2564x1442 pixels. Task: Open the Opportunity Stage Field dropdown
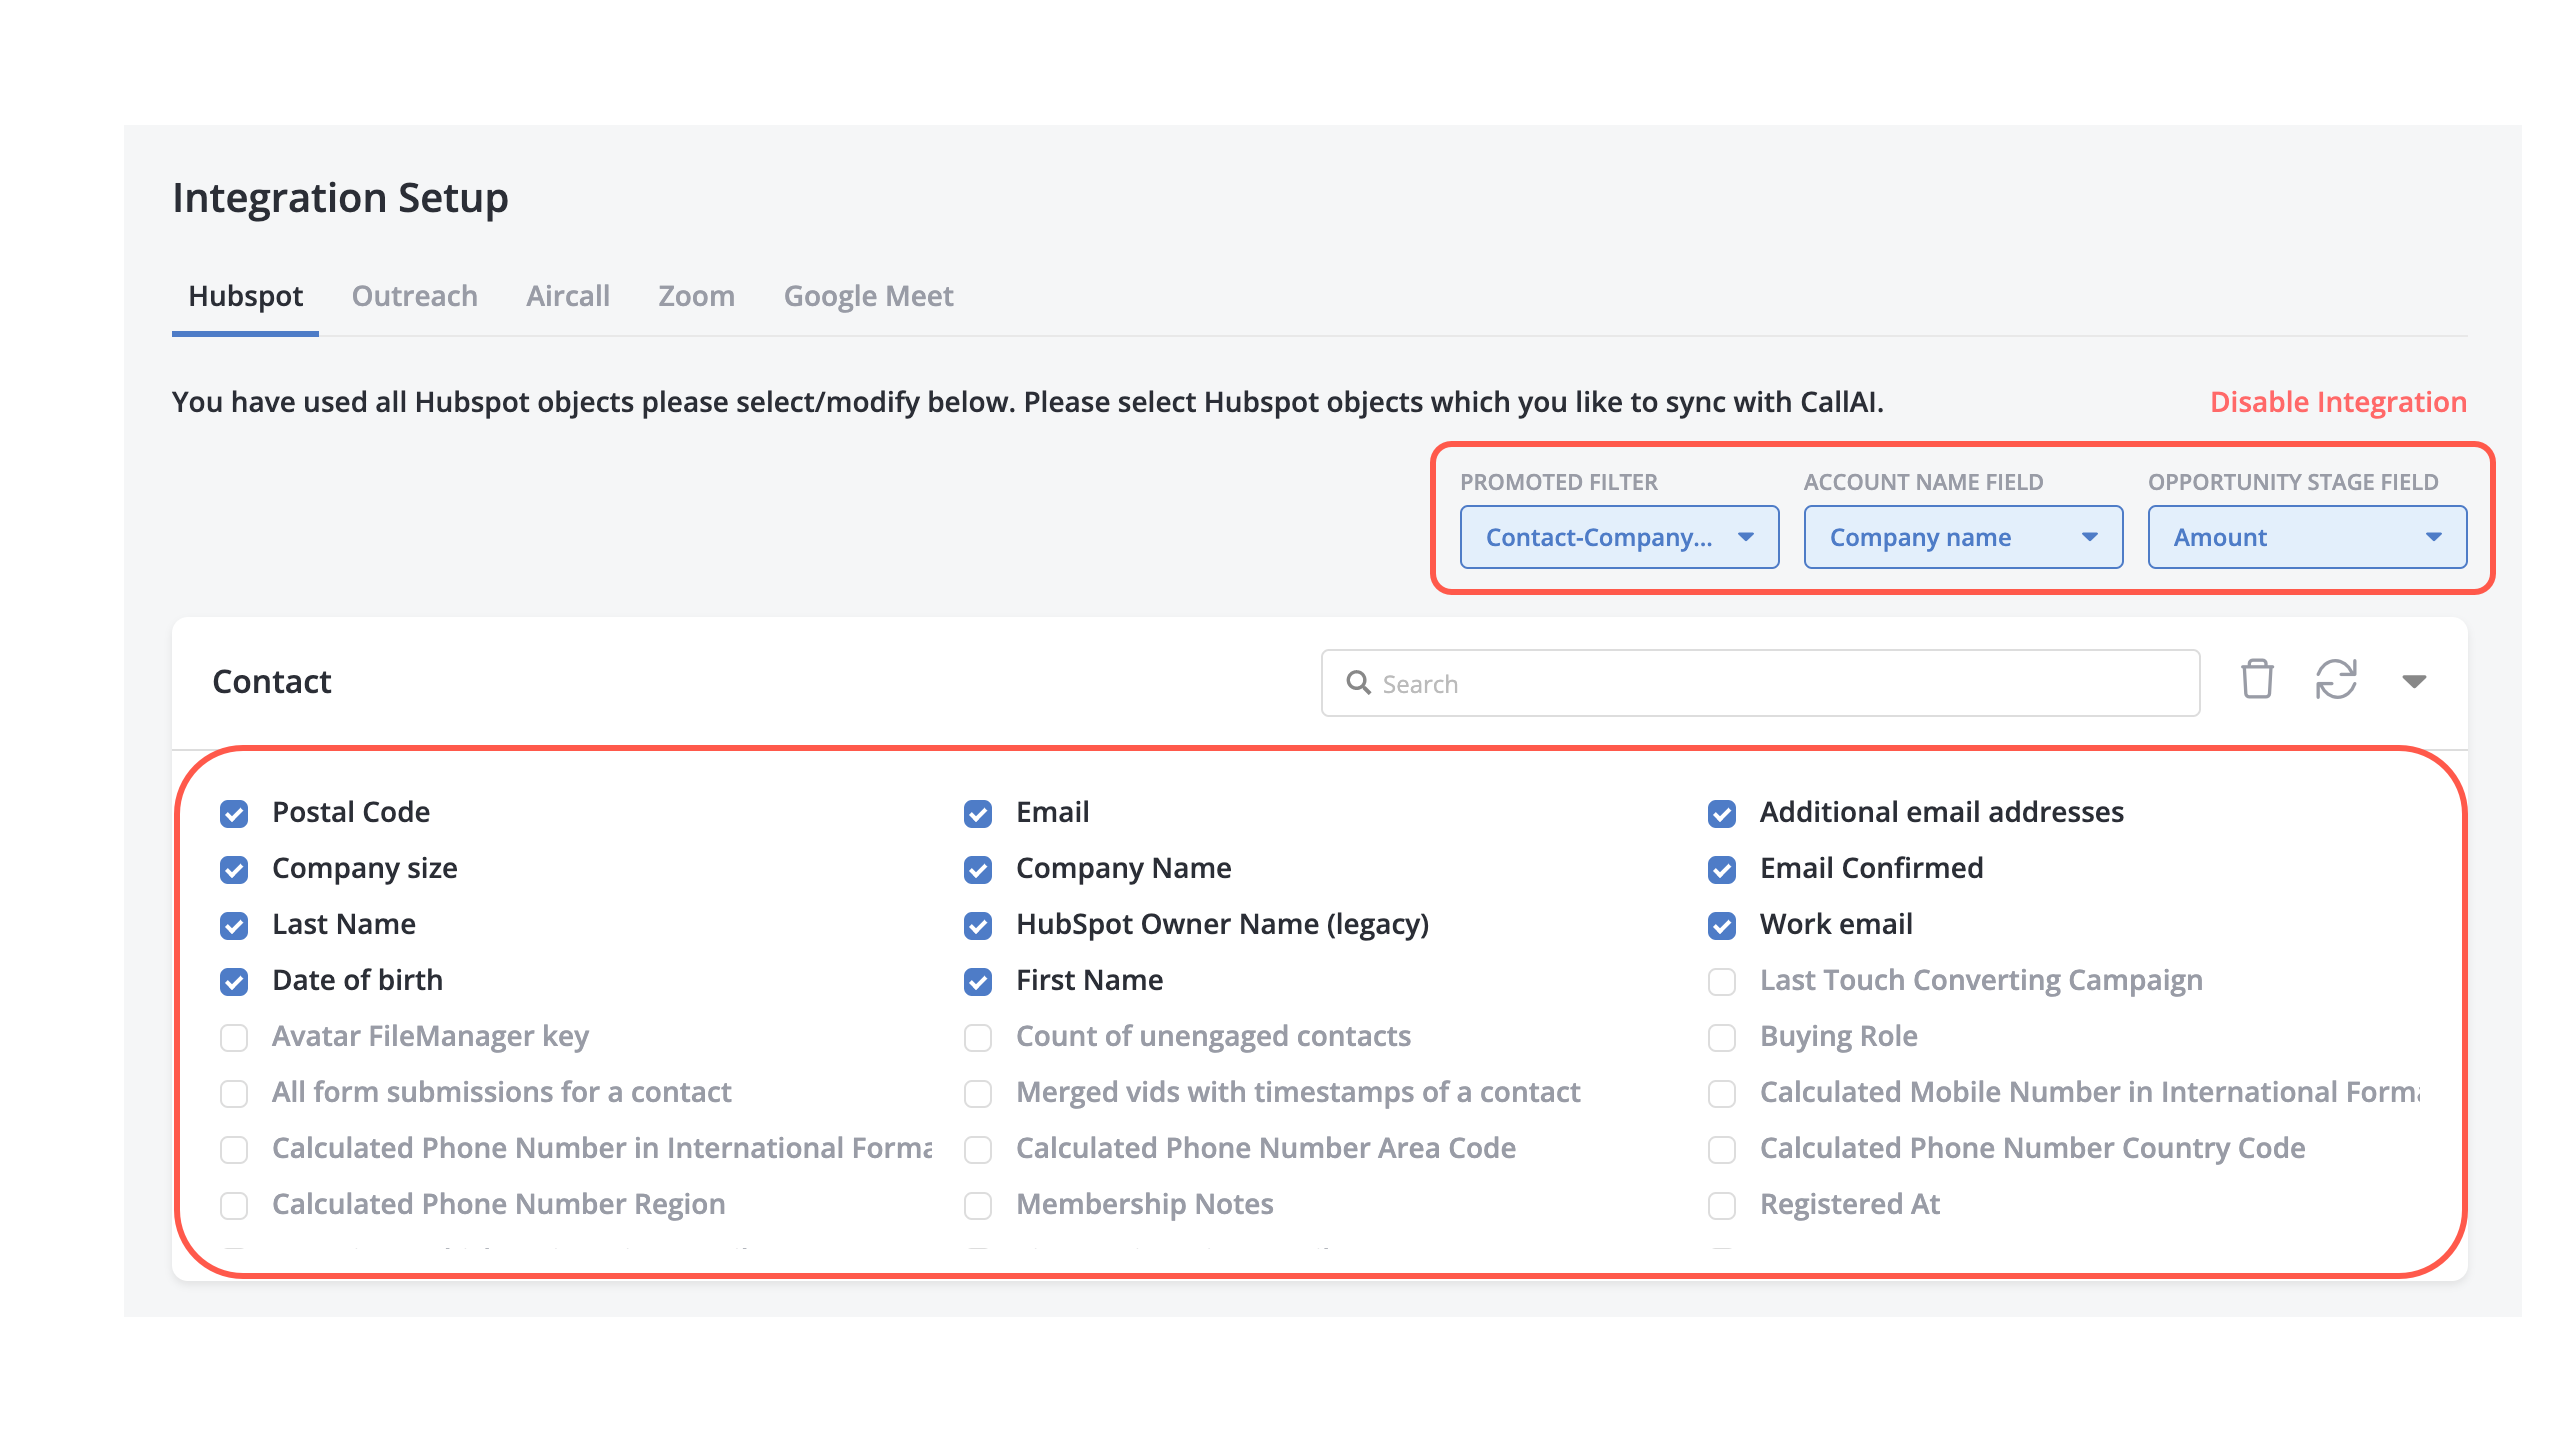[2303, 537]
